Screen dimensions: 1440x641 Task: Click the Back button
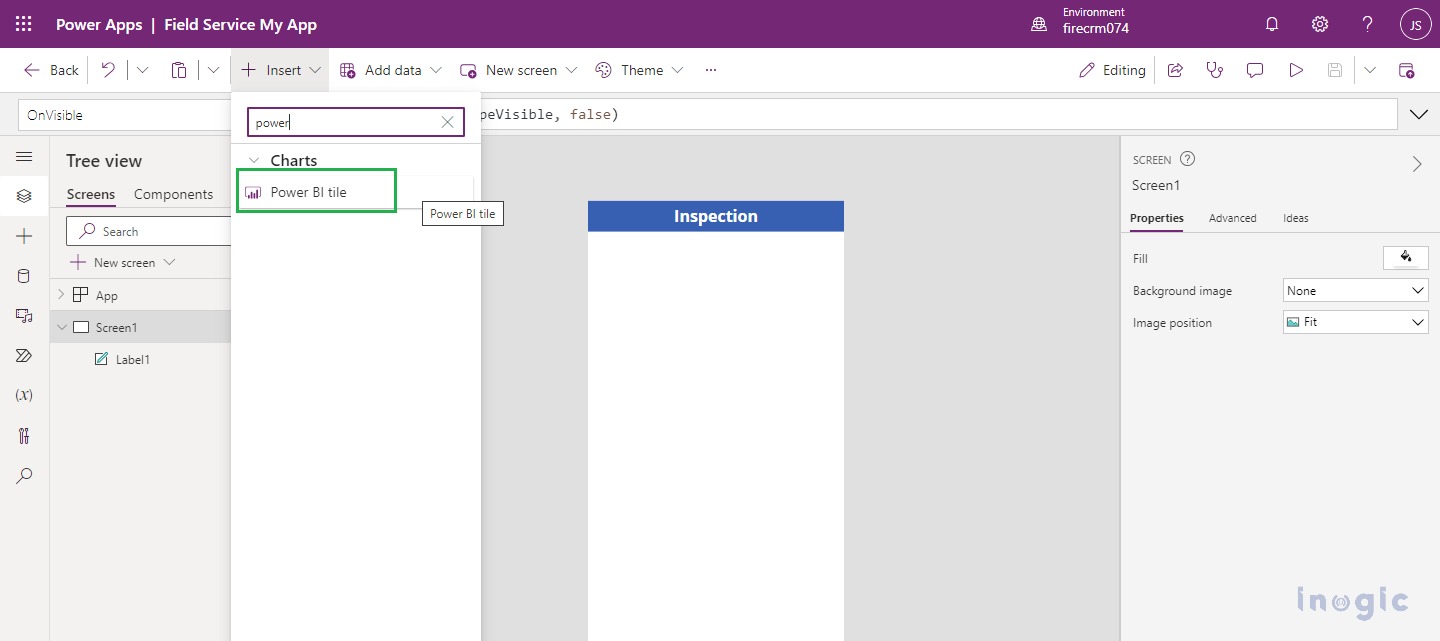(x=51, y=70)
